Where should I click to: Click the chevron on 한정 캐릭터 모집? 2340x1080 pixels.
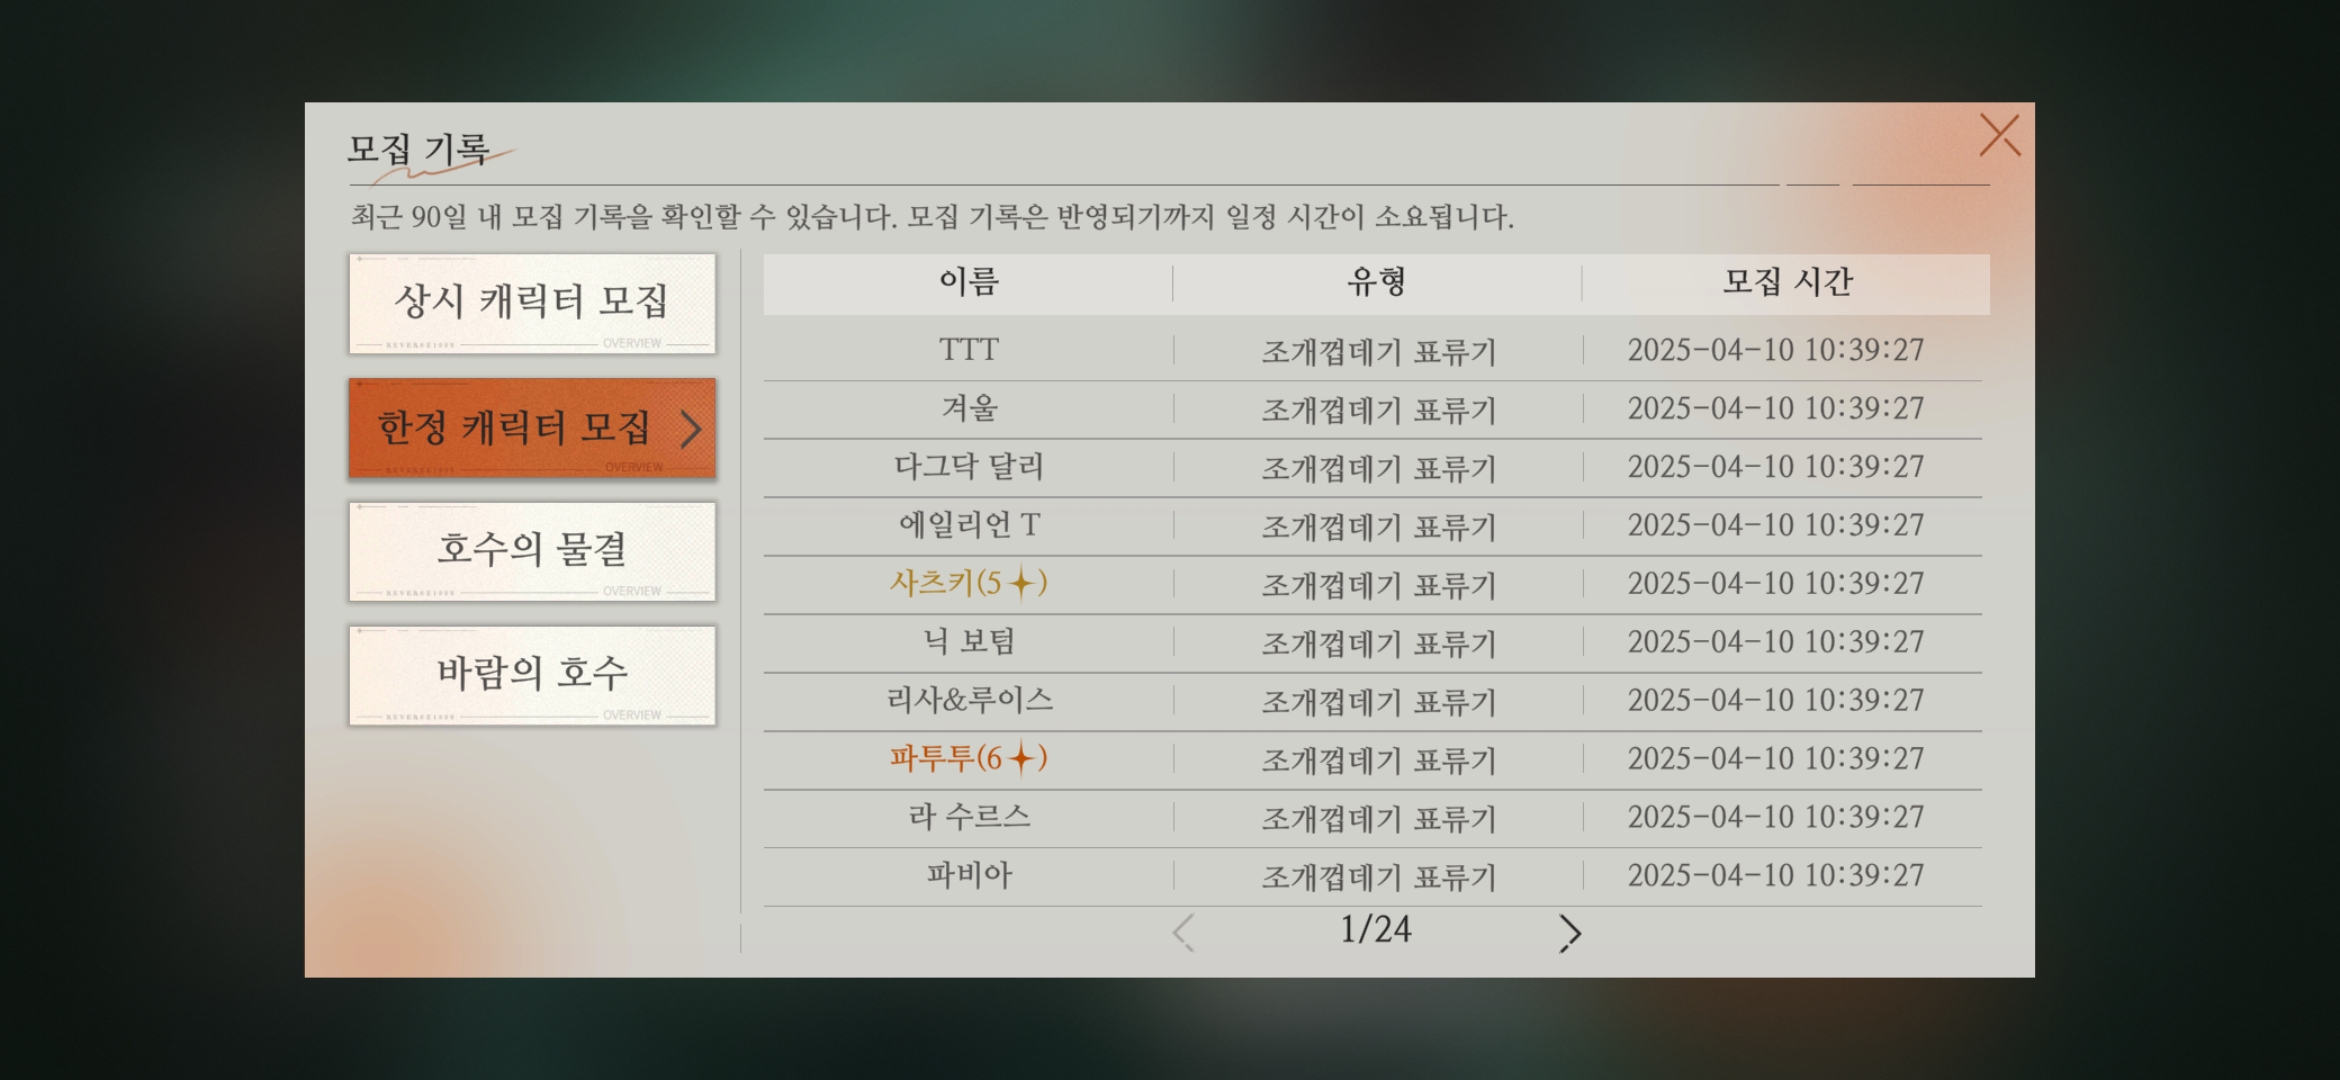[x=691, y=429]
